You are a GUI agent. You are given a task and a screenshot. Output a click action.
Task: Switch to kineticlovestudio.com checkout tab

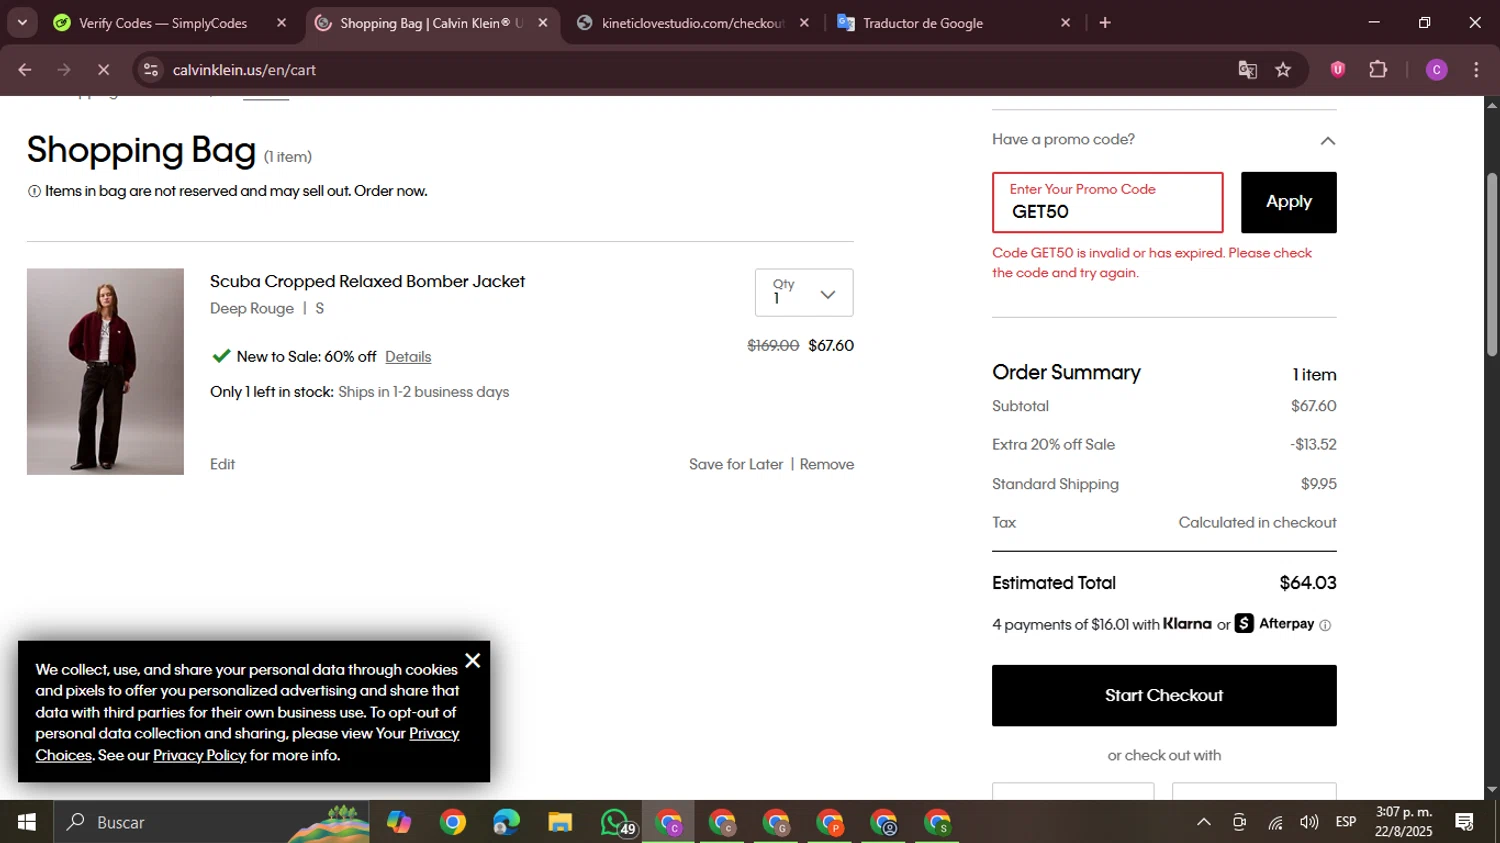693,23
